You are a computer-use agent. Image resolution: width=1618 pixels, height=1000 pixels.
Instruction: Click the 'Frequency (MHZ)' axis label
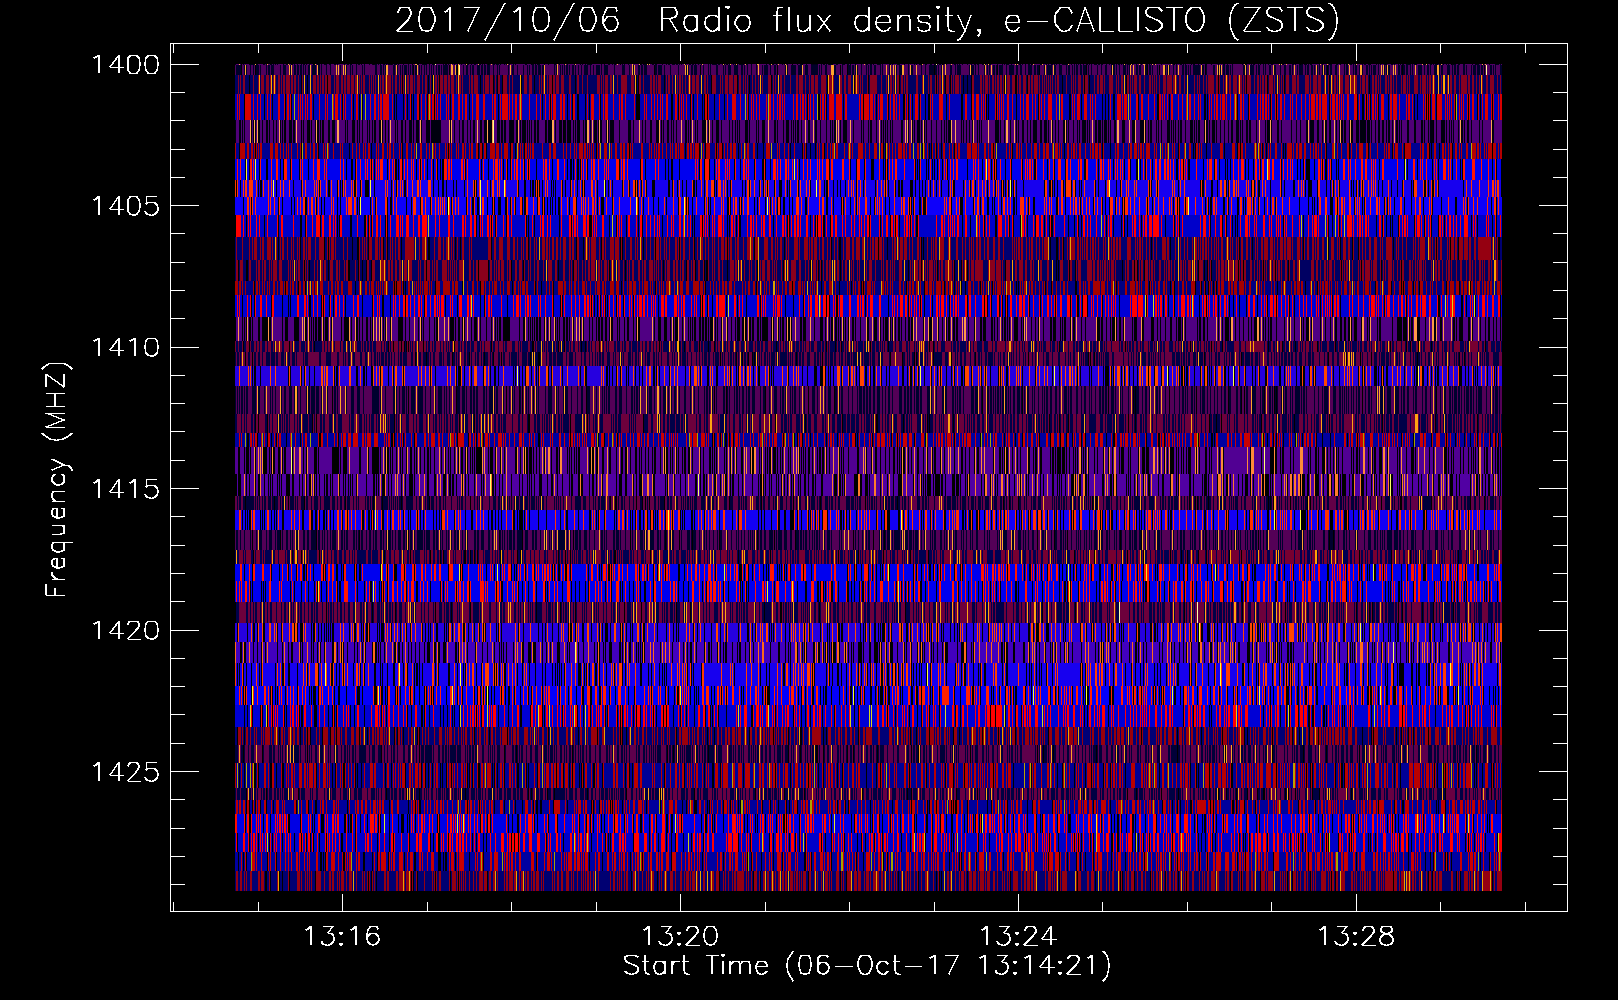[57, 480]
